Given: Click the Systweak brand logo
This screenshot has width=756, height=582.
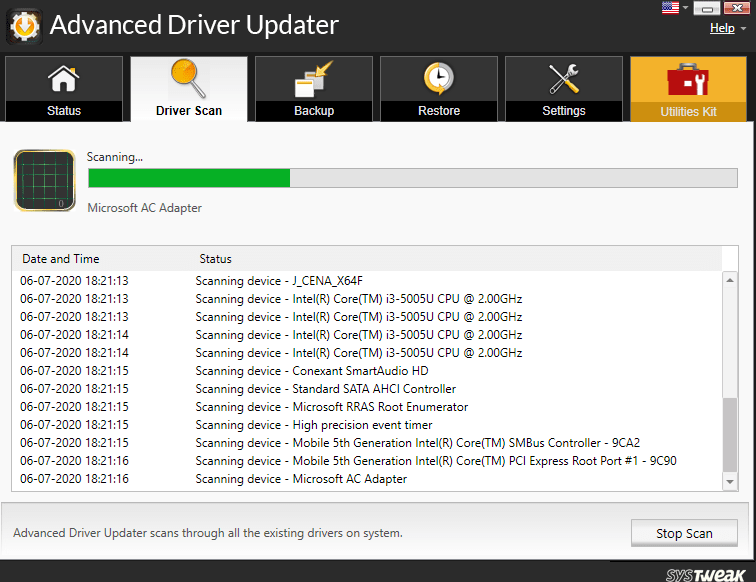Looking at the screenshot, I should tap(705, 574).
